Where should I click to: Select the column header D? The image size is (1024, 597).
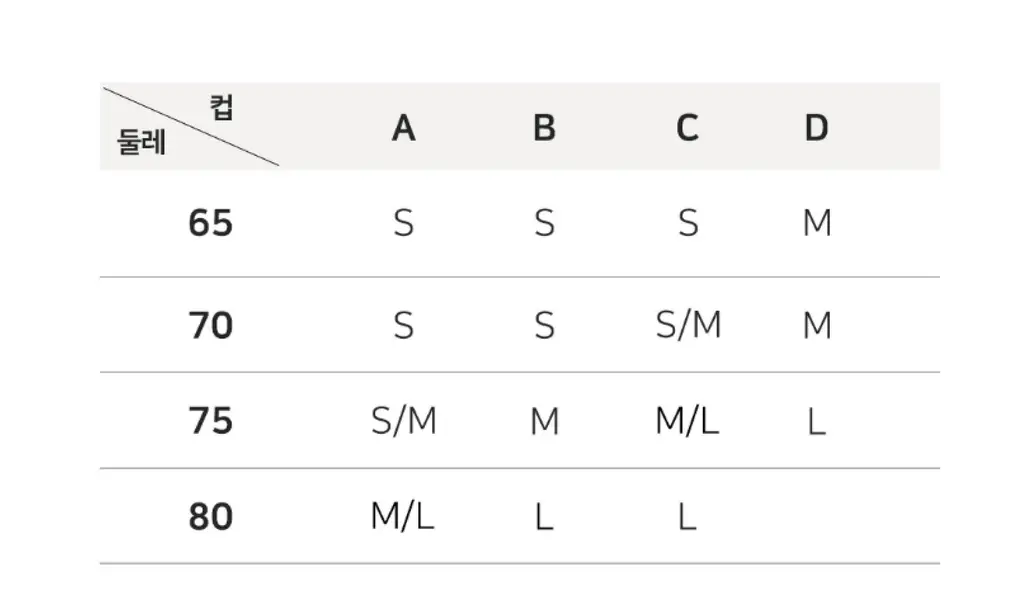pos(816,128)
